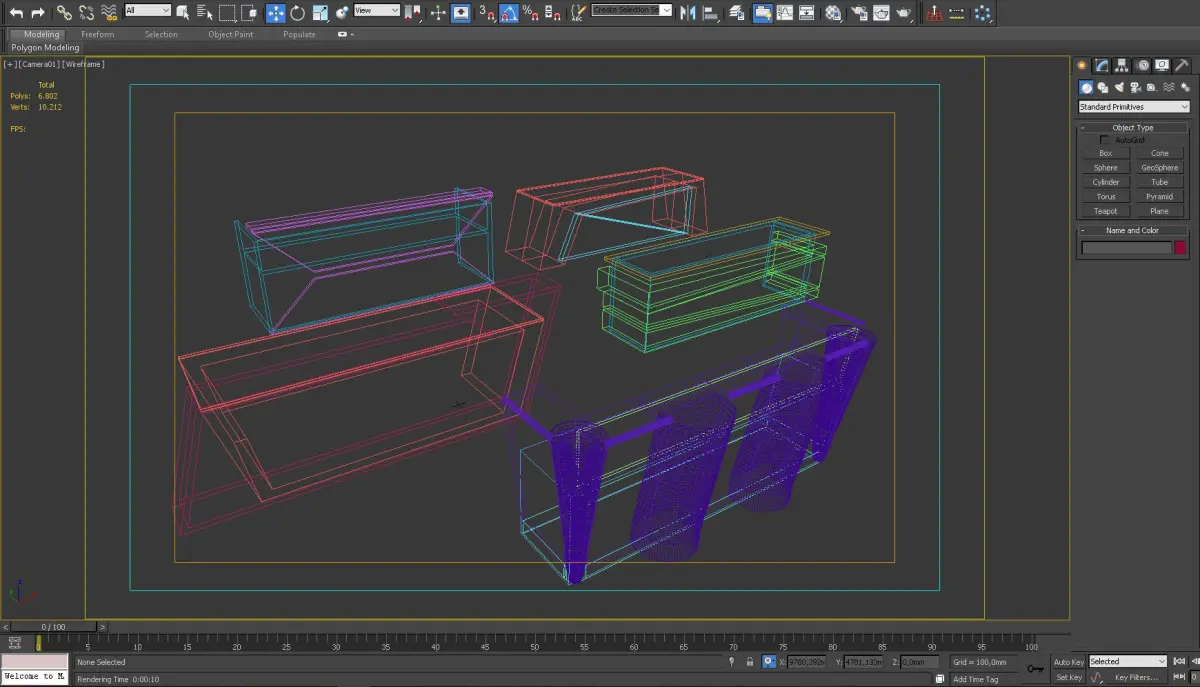This screenshot has height=687, width=1200.
Task: Open the Curve Editor icon
Action: (784, 13)
